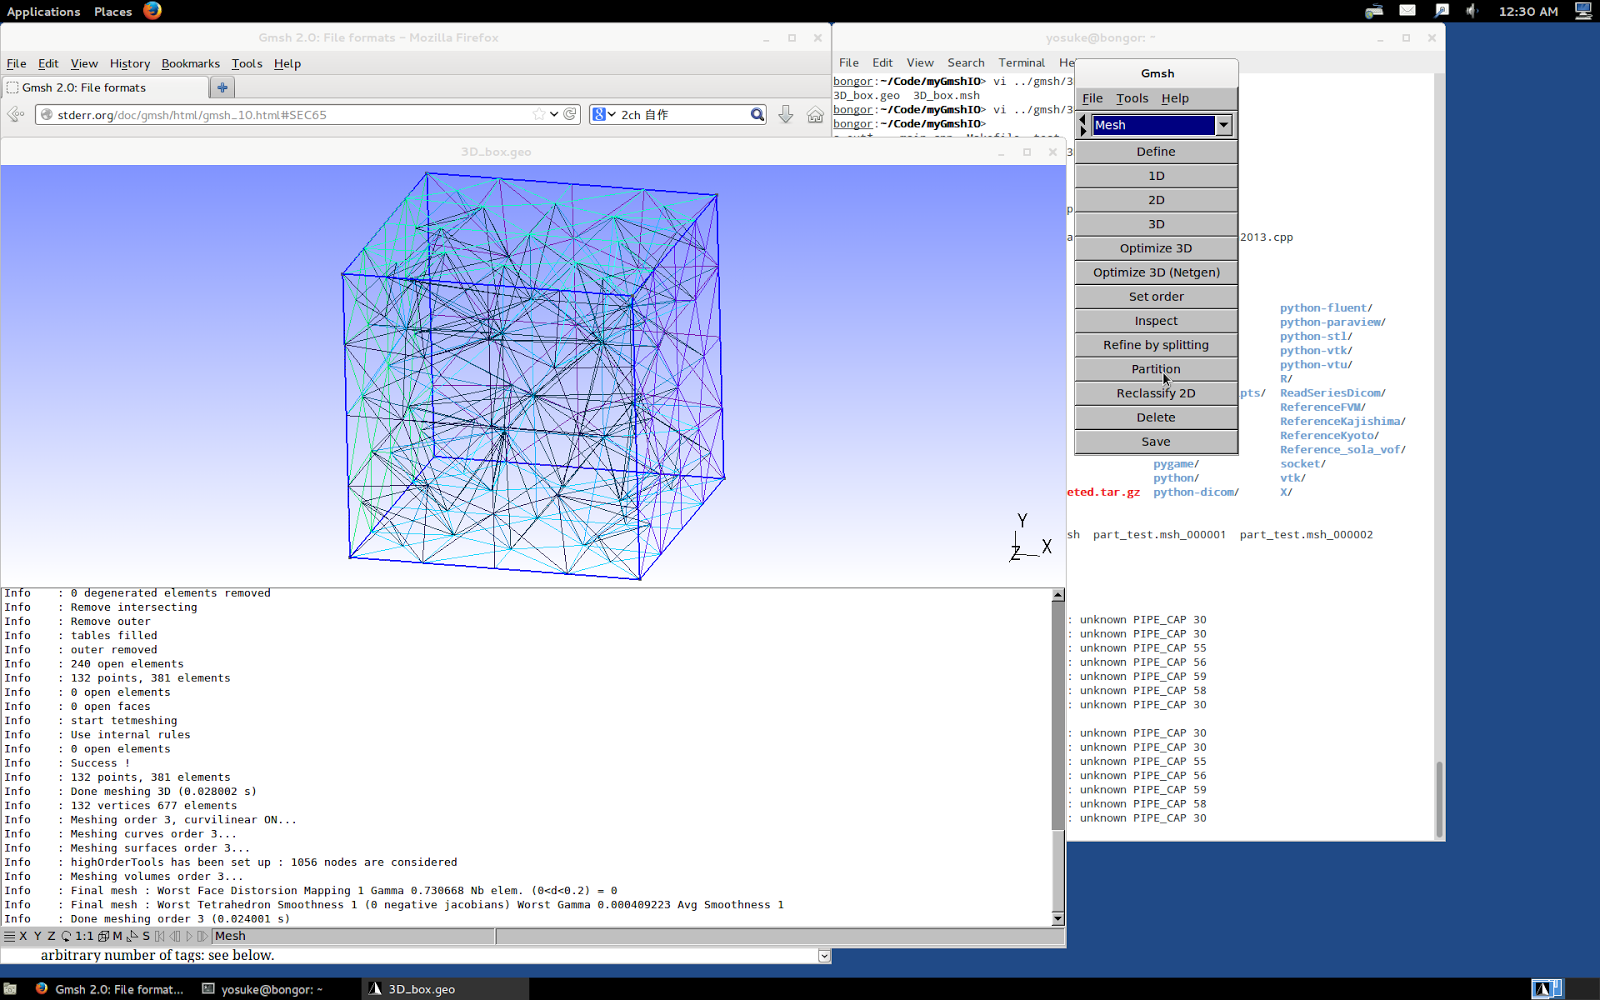
Task: Toggle the geometry icon in Gmsh status bar
Action: (132, 937)
